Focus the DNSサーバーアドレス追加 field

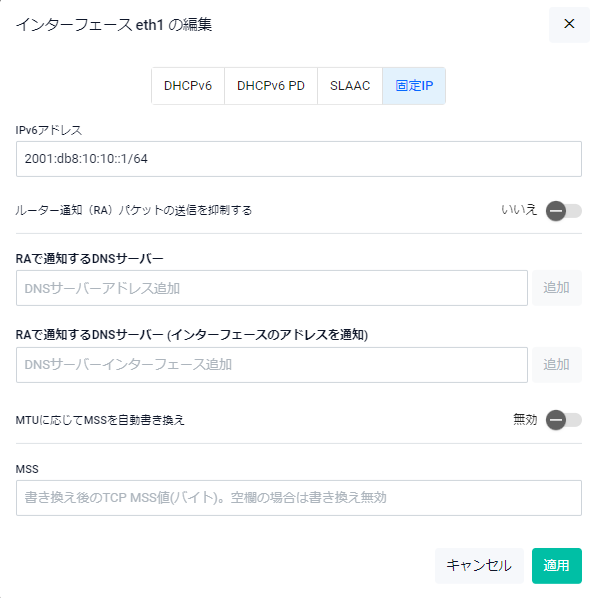pos(271,288)
